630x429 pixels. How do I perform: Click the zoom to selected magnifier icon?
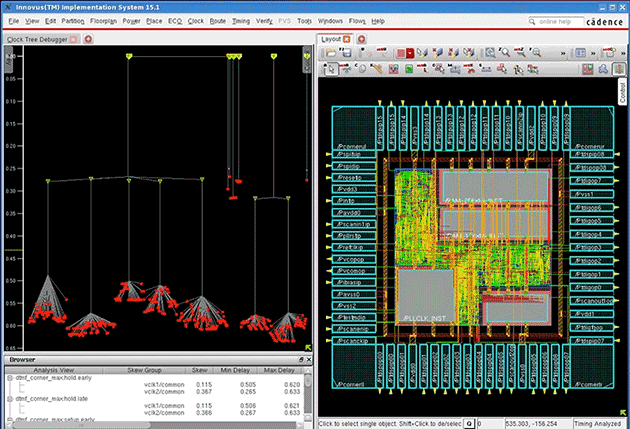click(x=535, y=53)
